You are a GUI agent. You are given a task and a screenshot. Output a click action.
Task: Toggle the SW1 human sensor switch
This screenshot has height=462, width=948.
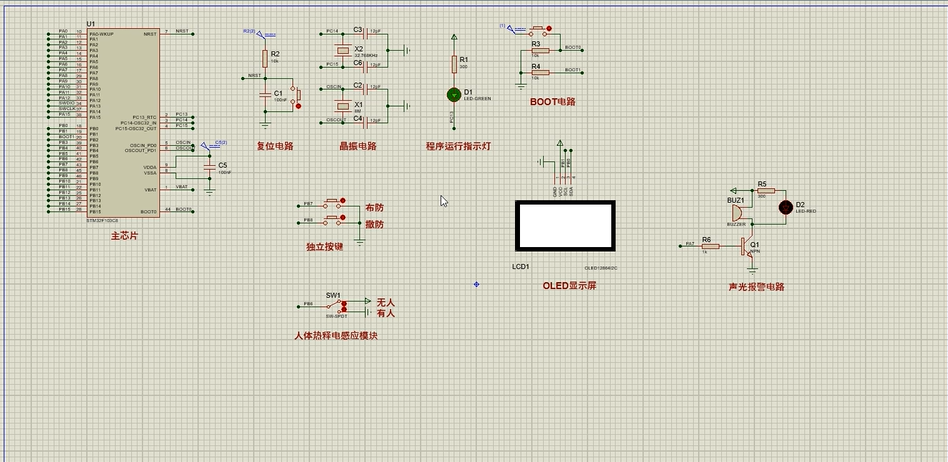tap(334, 305)
